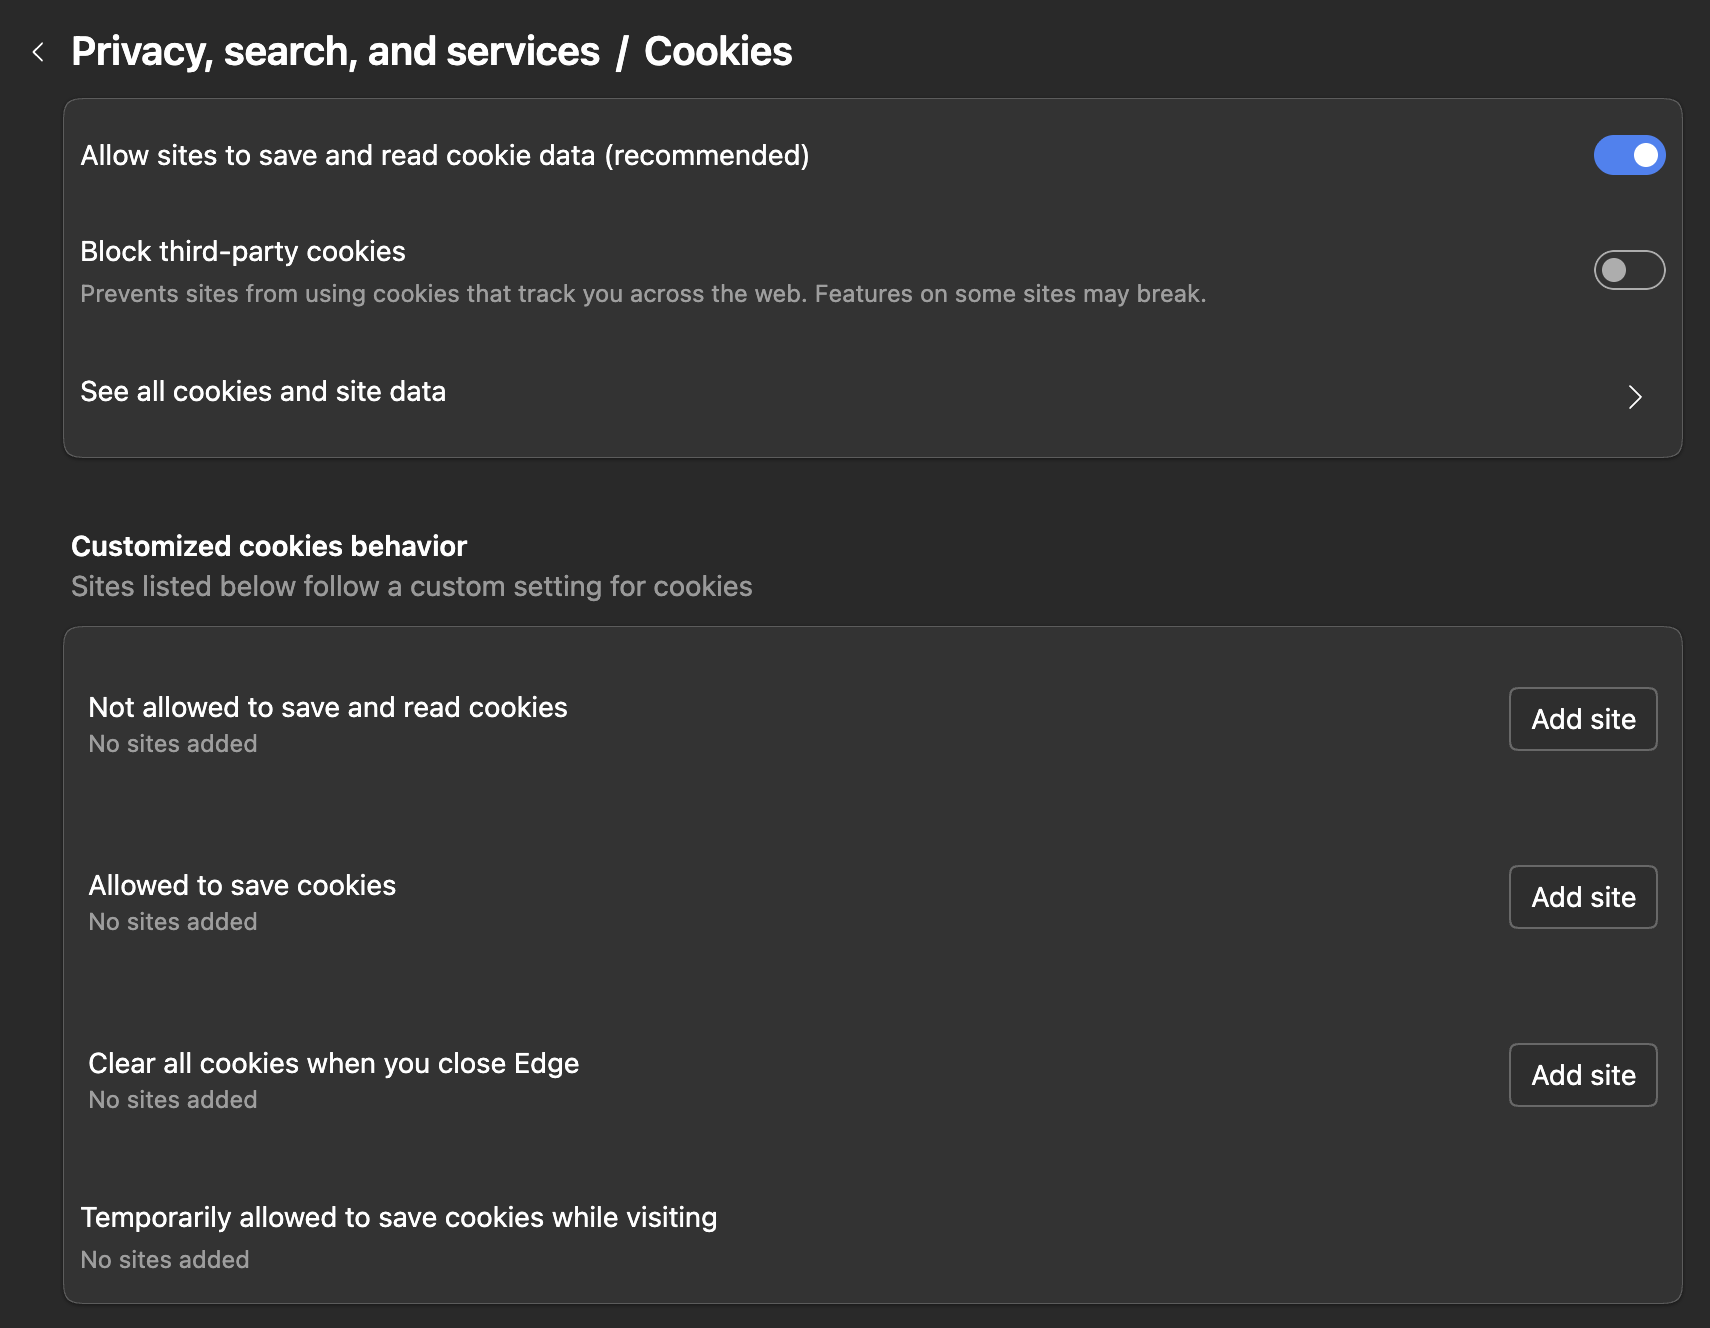The height and width of the screenshot is (1328, 1710).
Task: Select the Allowed to save cookies label
Action: (x=242, y=886)
